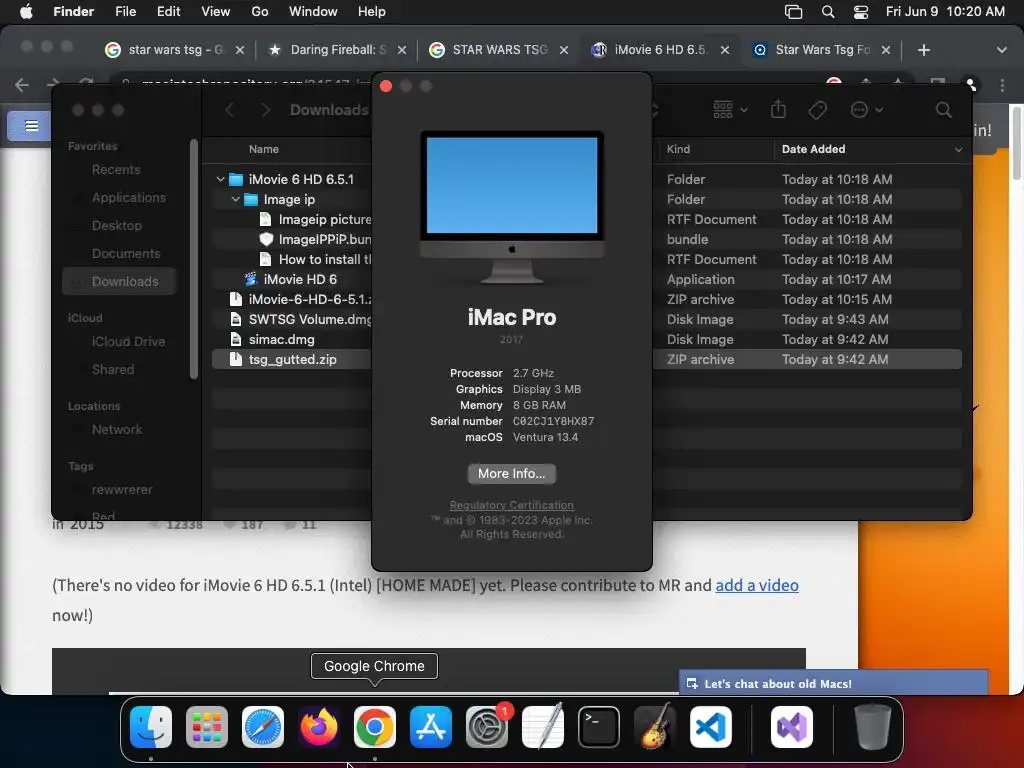Launch Terminal from the Dock

[x=599, y=727]
